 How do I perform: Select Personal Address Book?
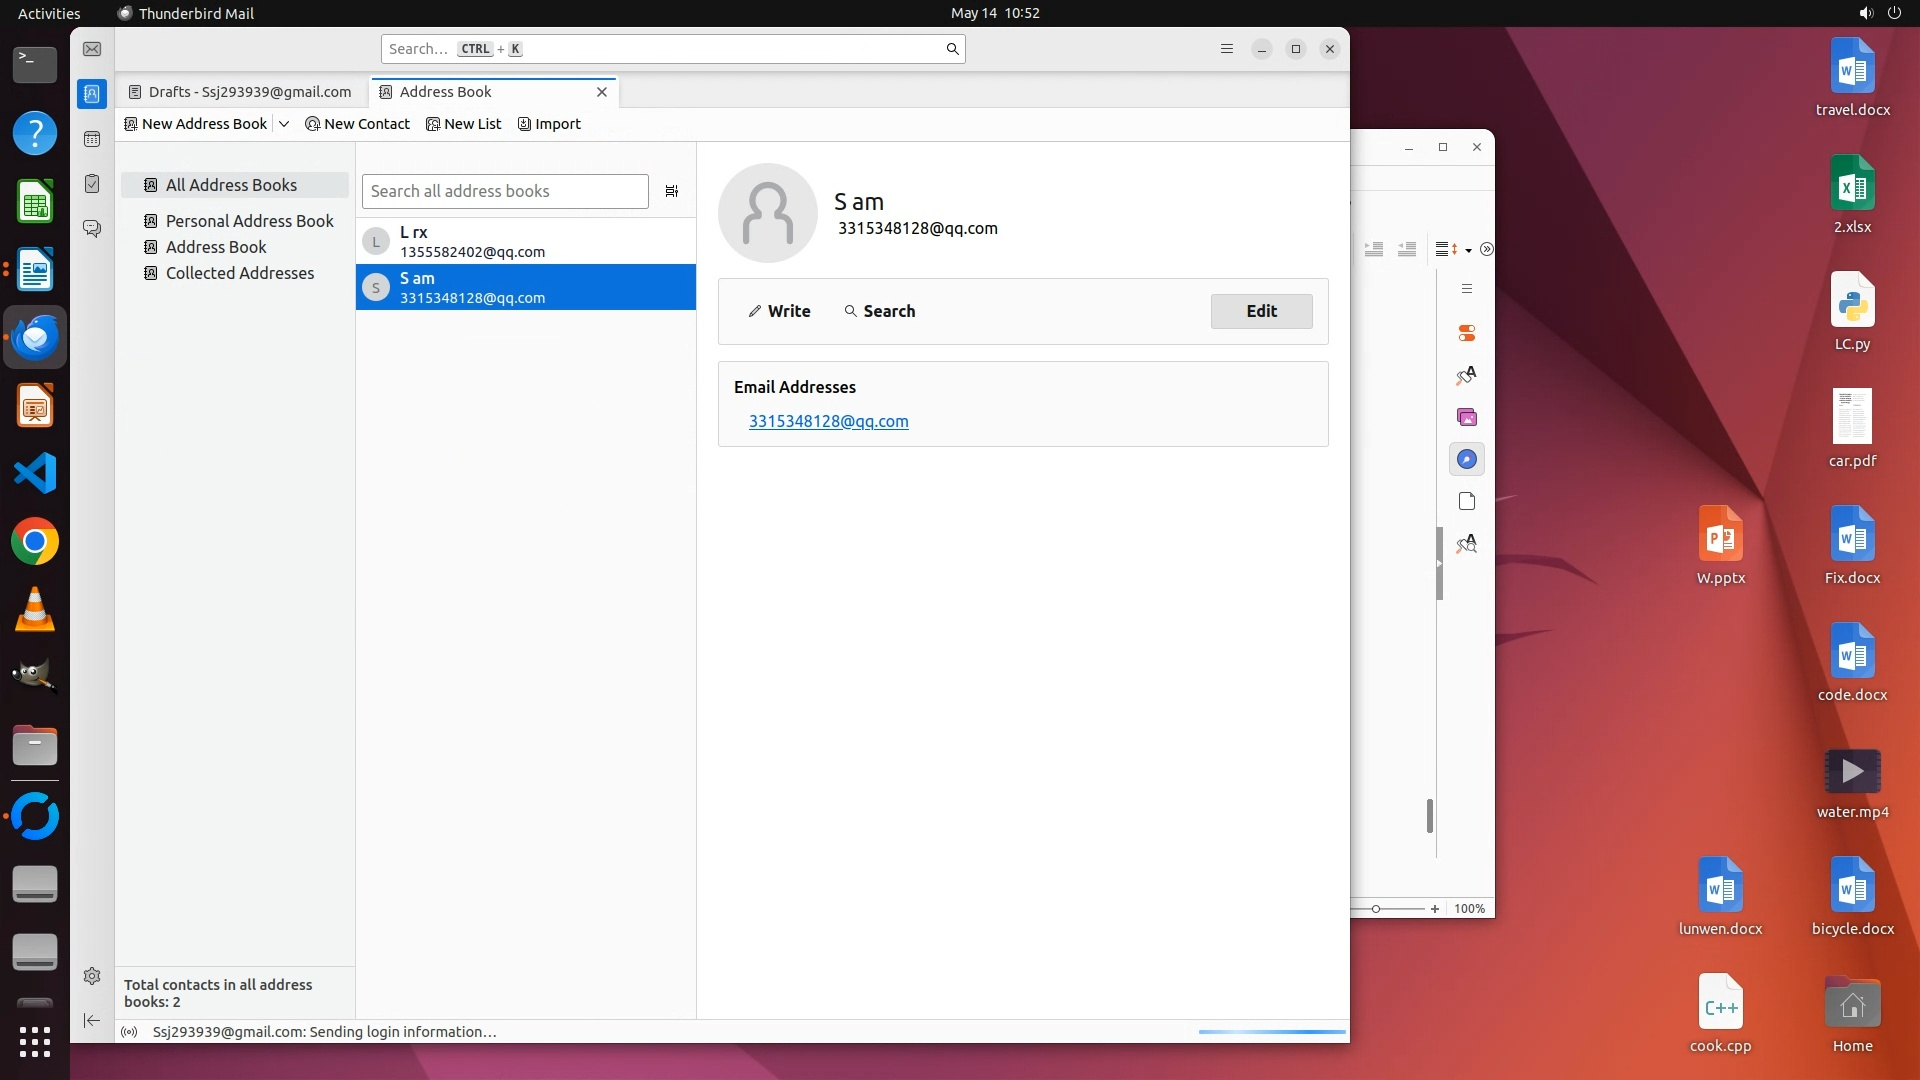pyautogui.click(x=249, y=221)
